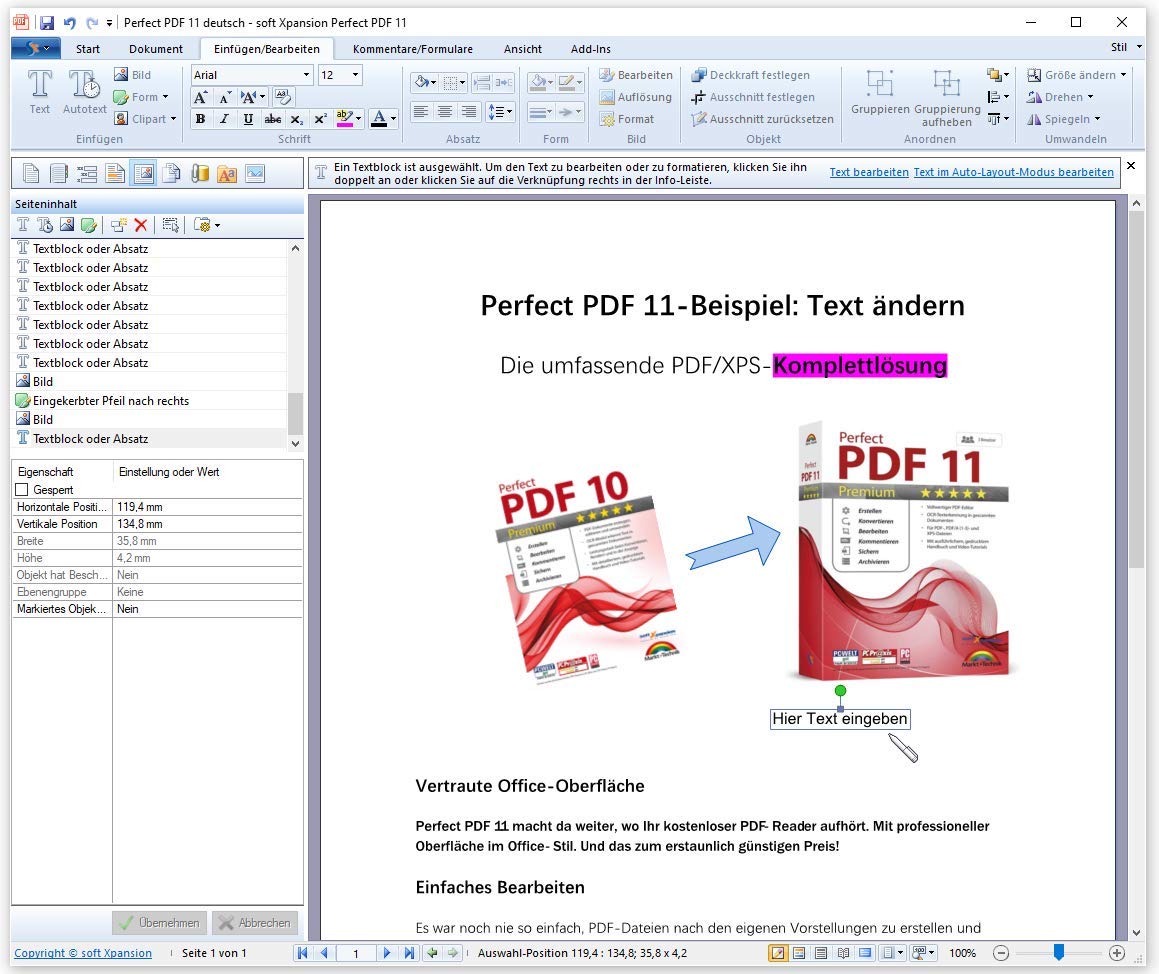Open the fonts panel with the Aa folder icon

(x=227, y=174)
